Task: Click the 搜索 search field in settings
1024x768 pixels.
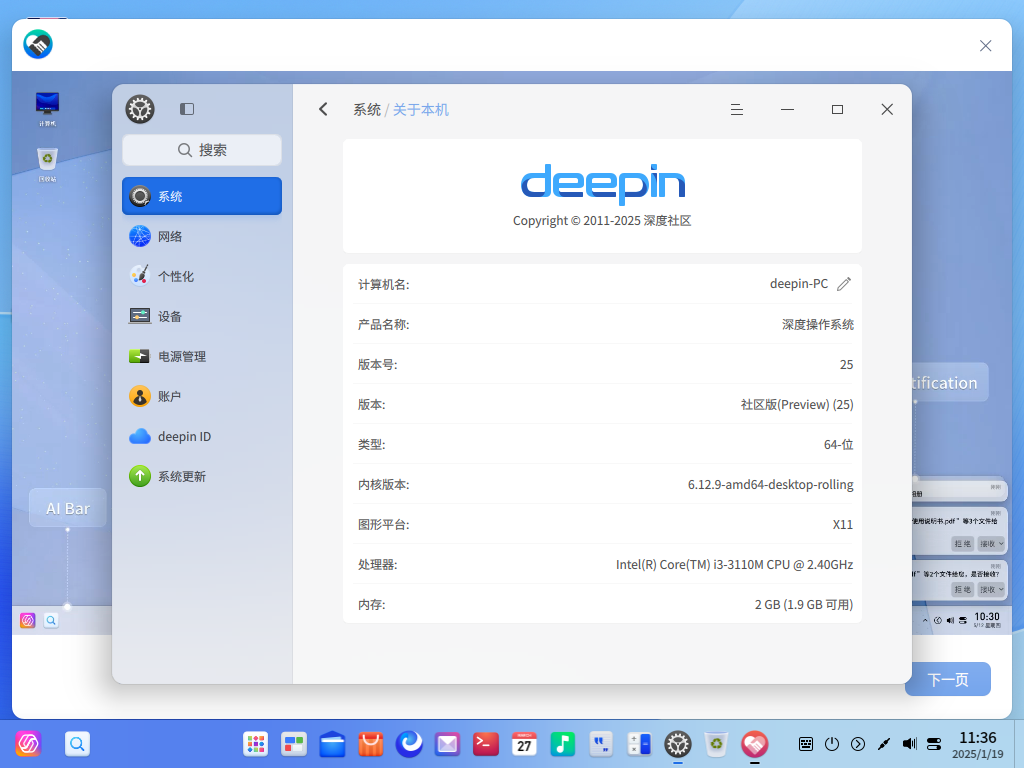Action: coord(201,149)
